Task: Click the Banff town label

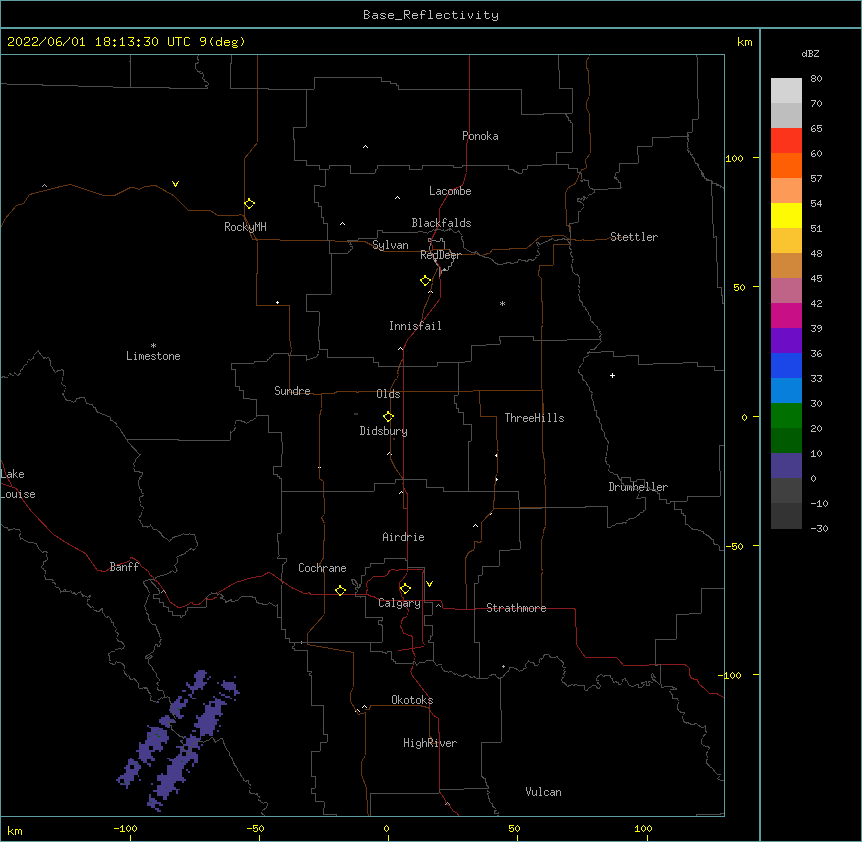Action: click(x=124, y=567)
